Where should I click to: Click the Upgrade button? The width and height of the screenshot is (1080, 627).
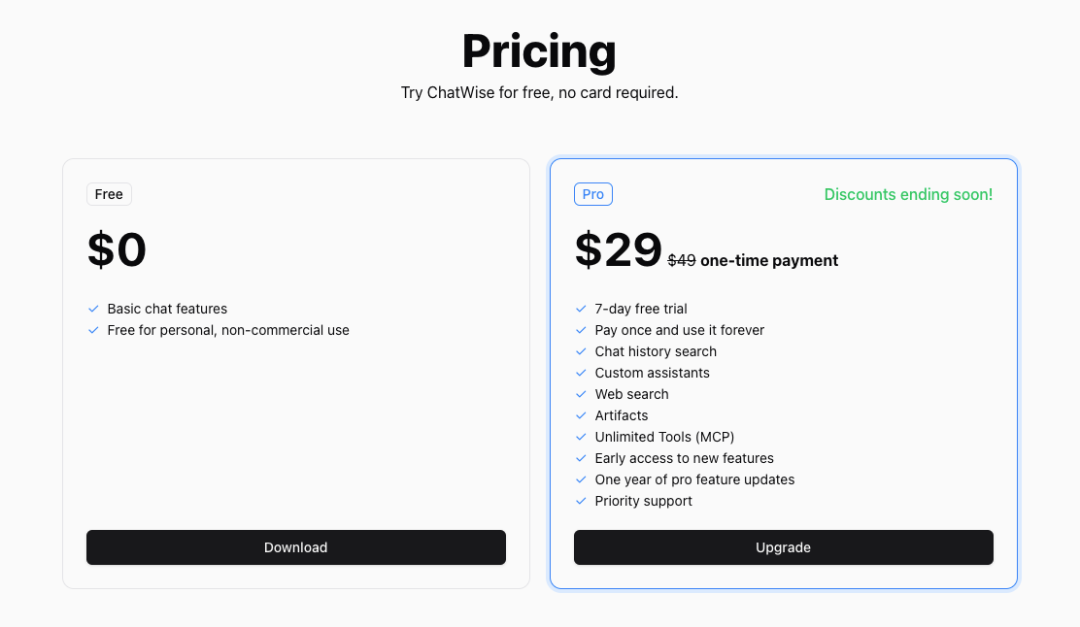(x=783, y=547)
